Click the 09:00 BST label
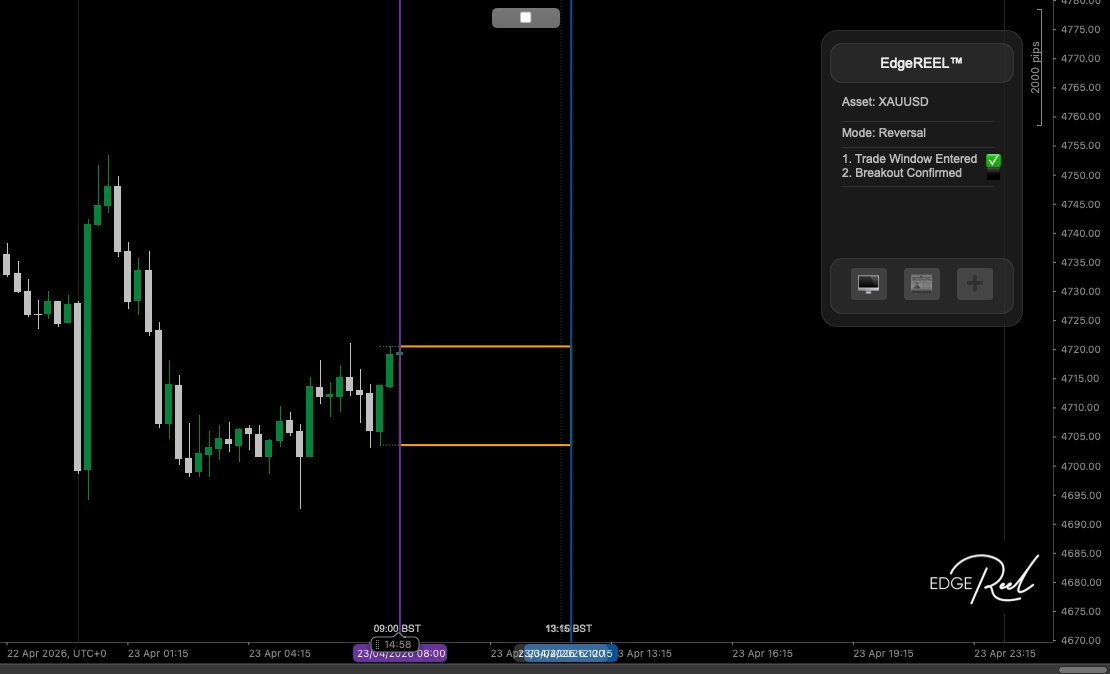 [x=397, y=628]
